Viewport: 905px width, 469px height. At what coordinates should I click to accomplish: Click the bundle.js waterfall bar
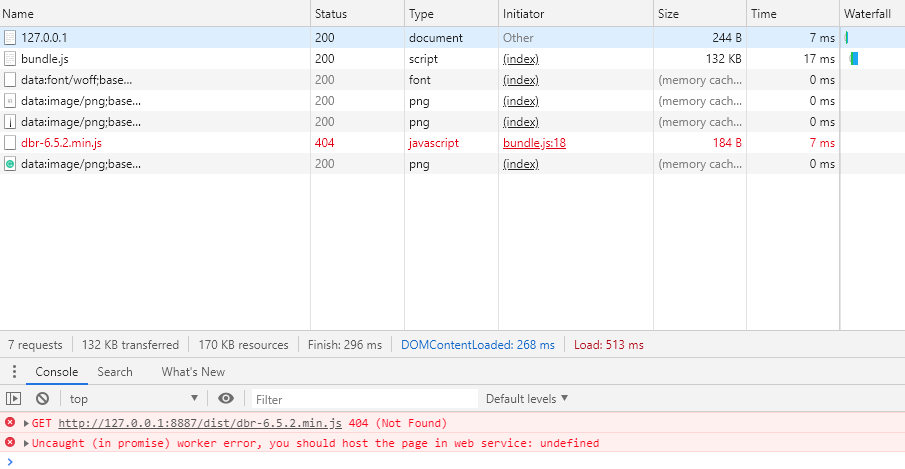coord(854,59)
